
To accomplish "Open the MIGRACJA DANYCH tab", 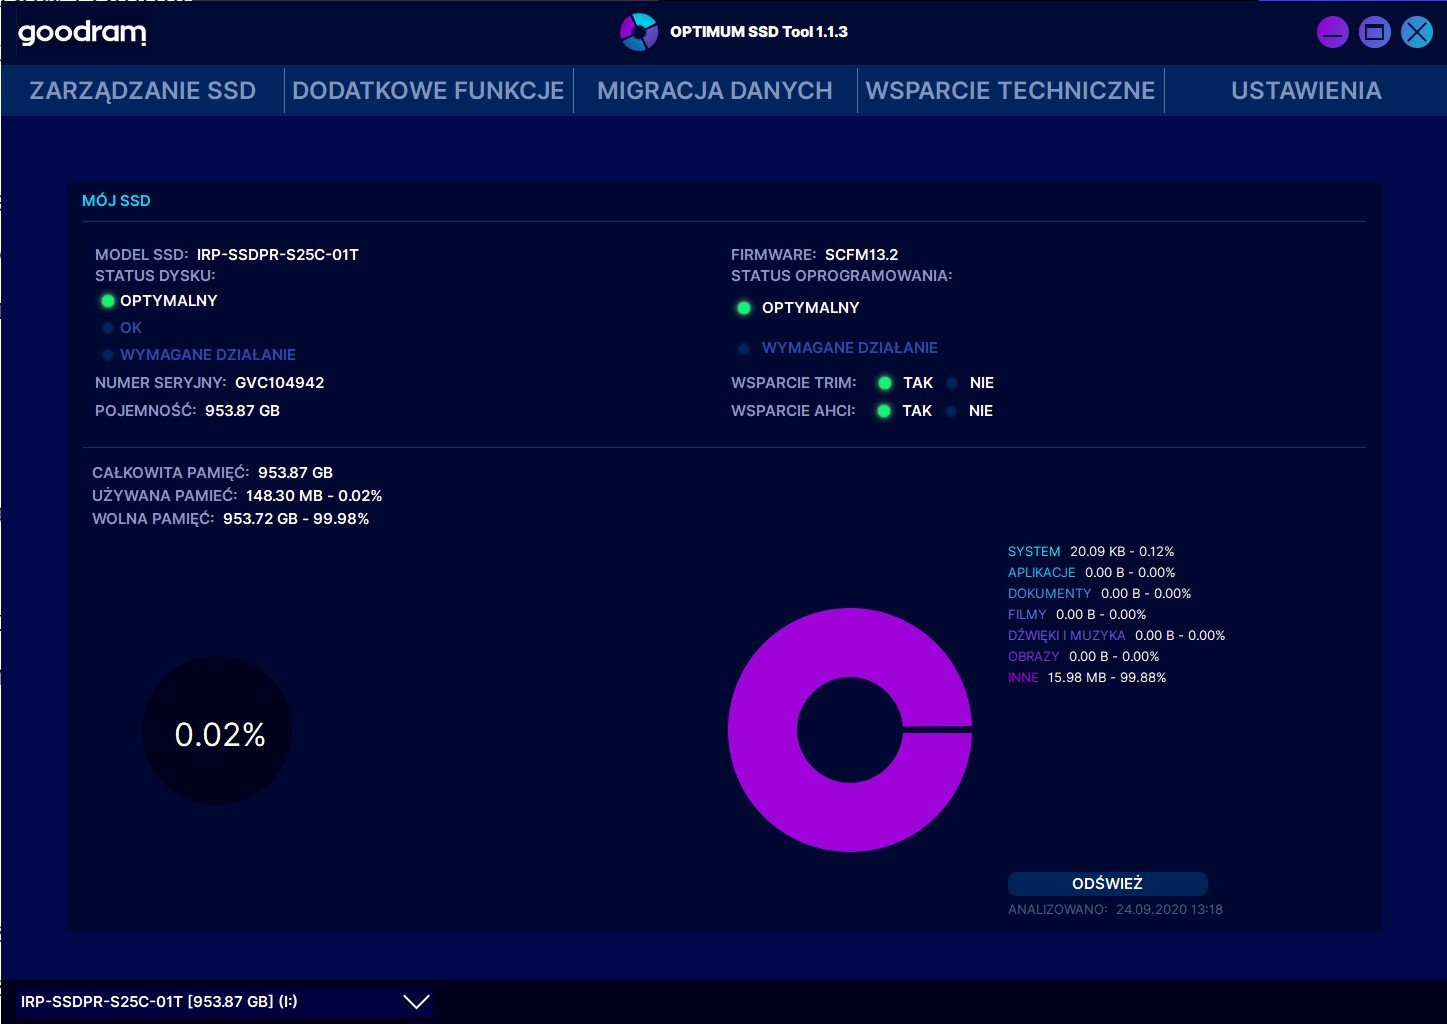I will (714, 91).
